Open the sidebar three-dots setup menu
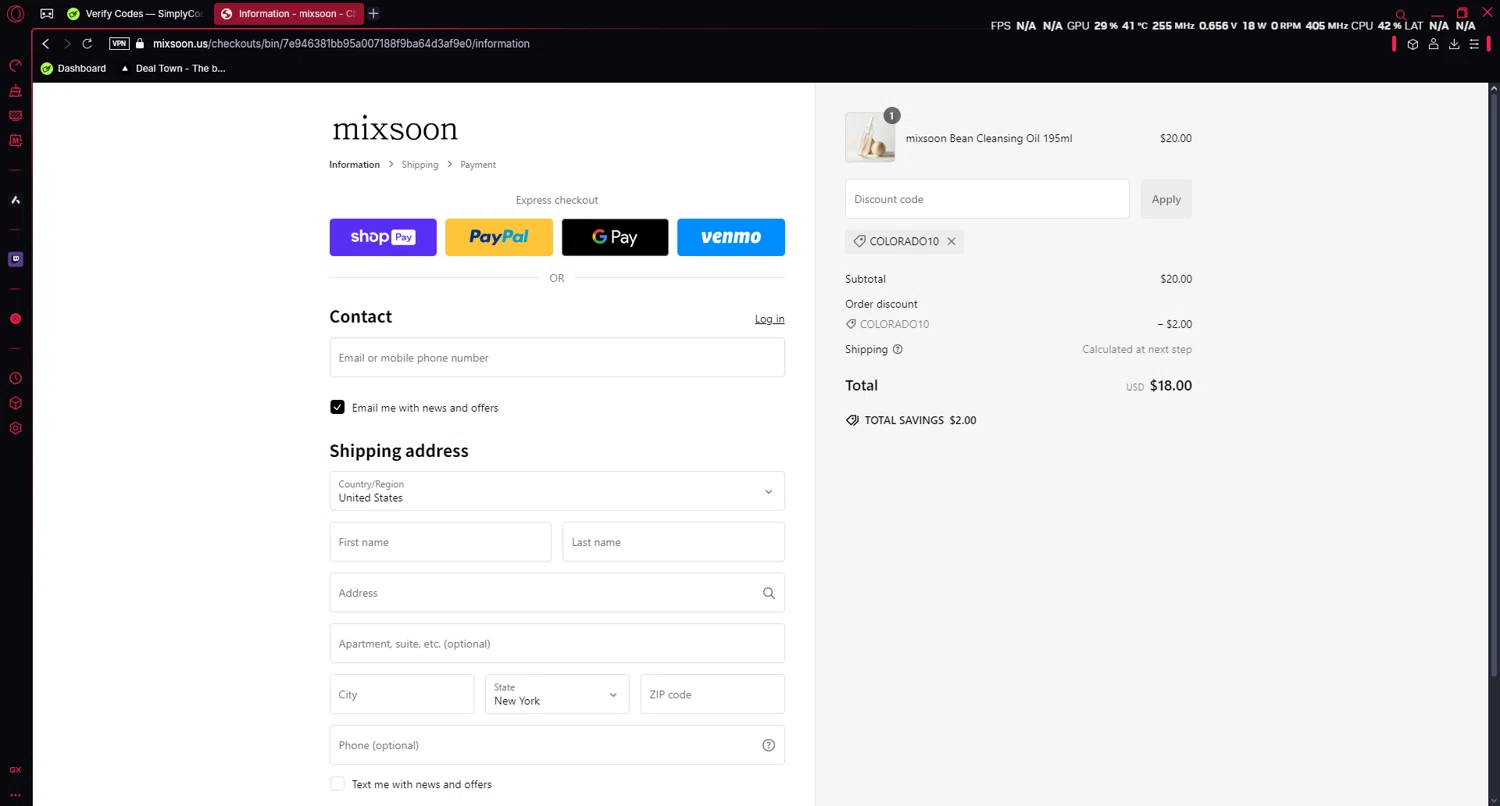The image size is (1500, 806). coord(15,795)
